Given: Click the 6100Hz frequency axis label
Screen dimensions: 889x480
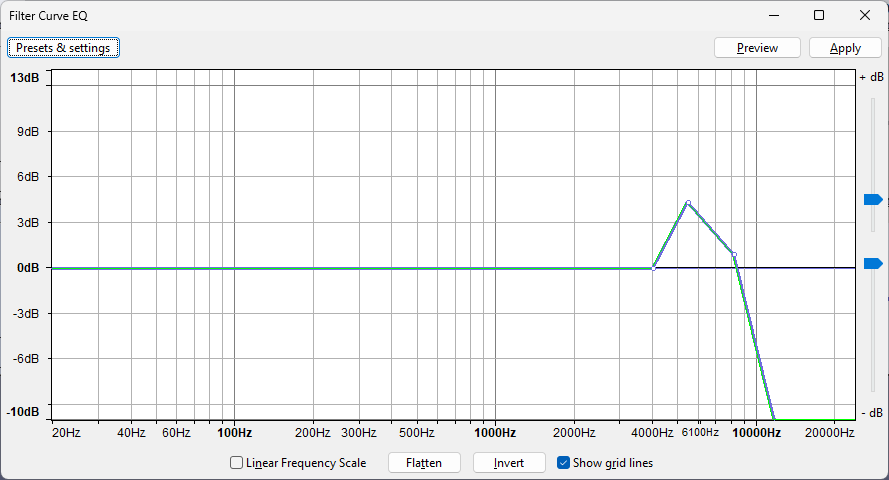Looking at the screenshot, I should pos(700,432).
